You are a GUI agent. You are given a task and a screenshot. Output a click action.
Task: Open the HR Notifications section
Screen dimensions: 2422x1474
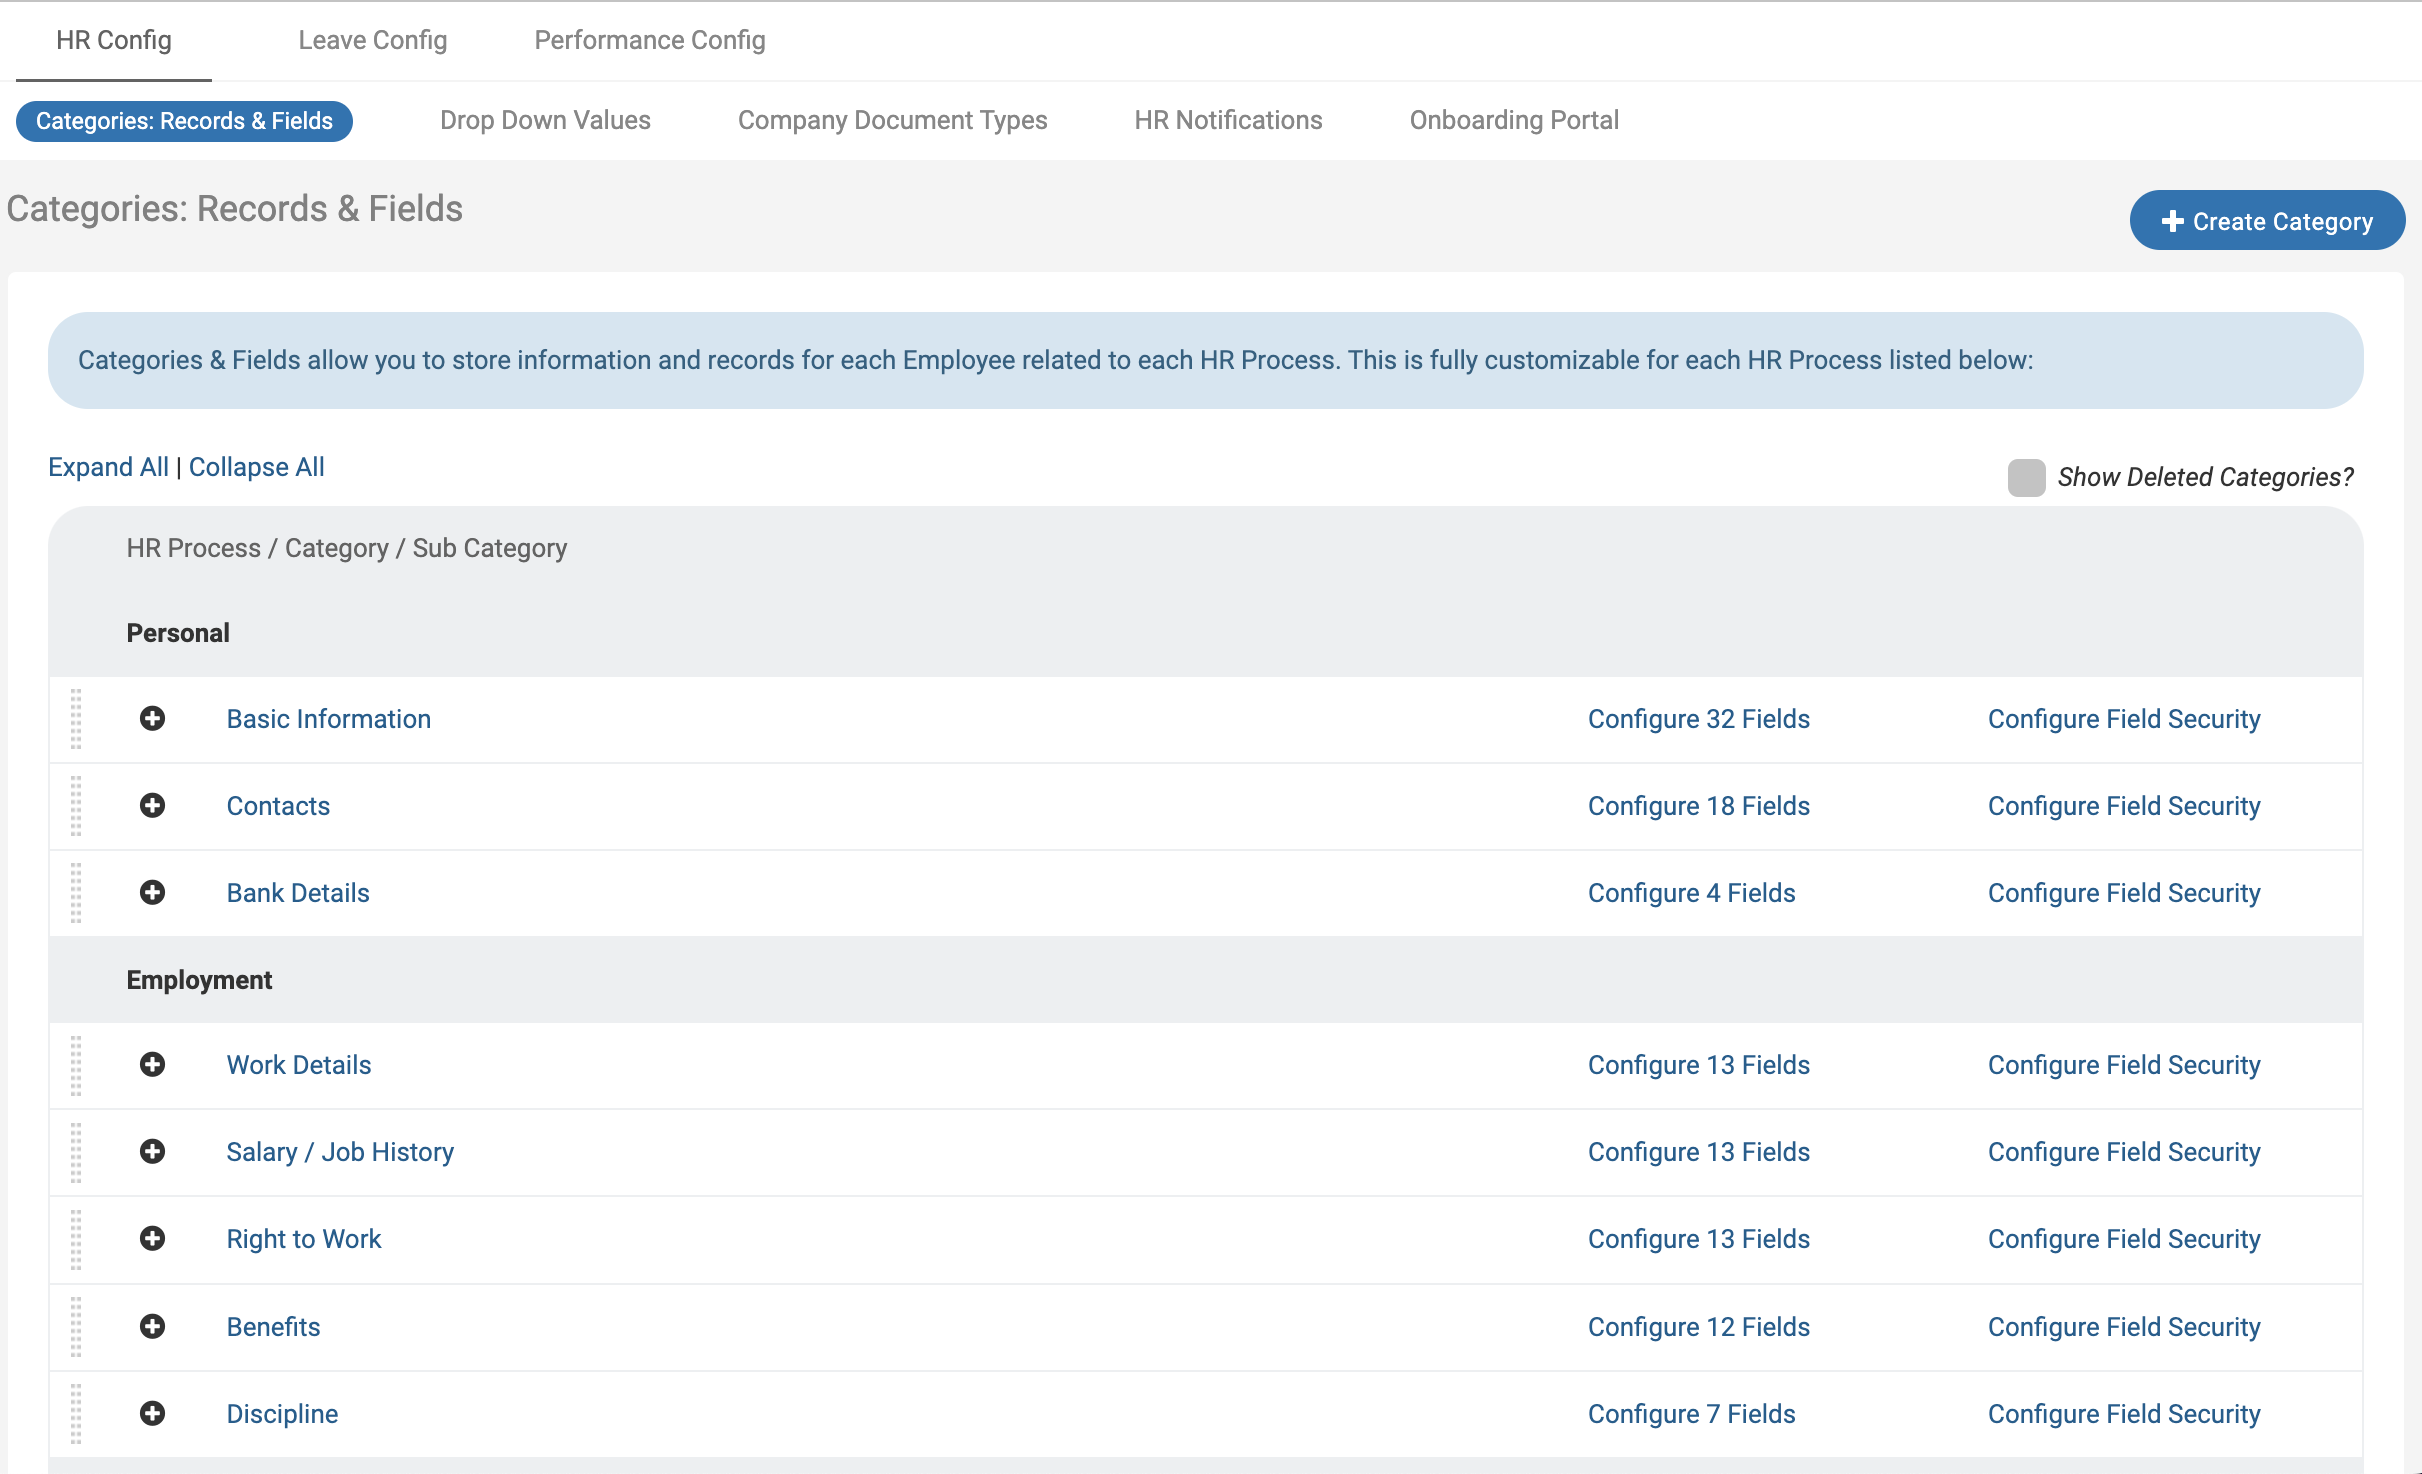[x=1228, y=120]
